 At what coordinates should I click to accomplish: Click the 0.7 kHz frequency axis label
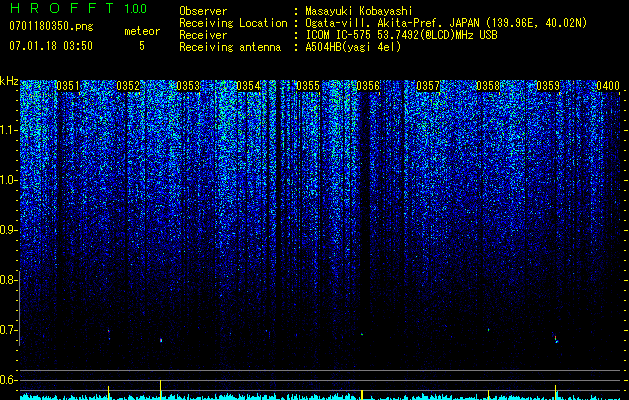tap(7, 330)
